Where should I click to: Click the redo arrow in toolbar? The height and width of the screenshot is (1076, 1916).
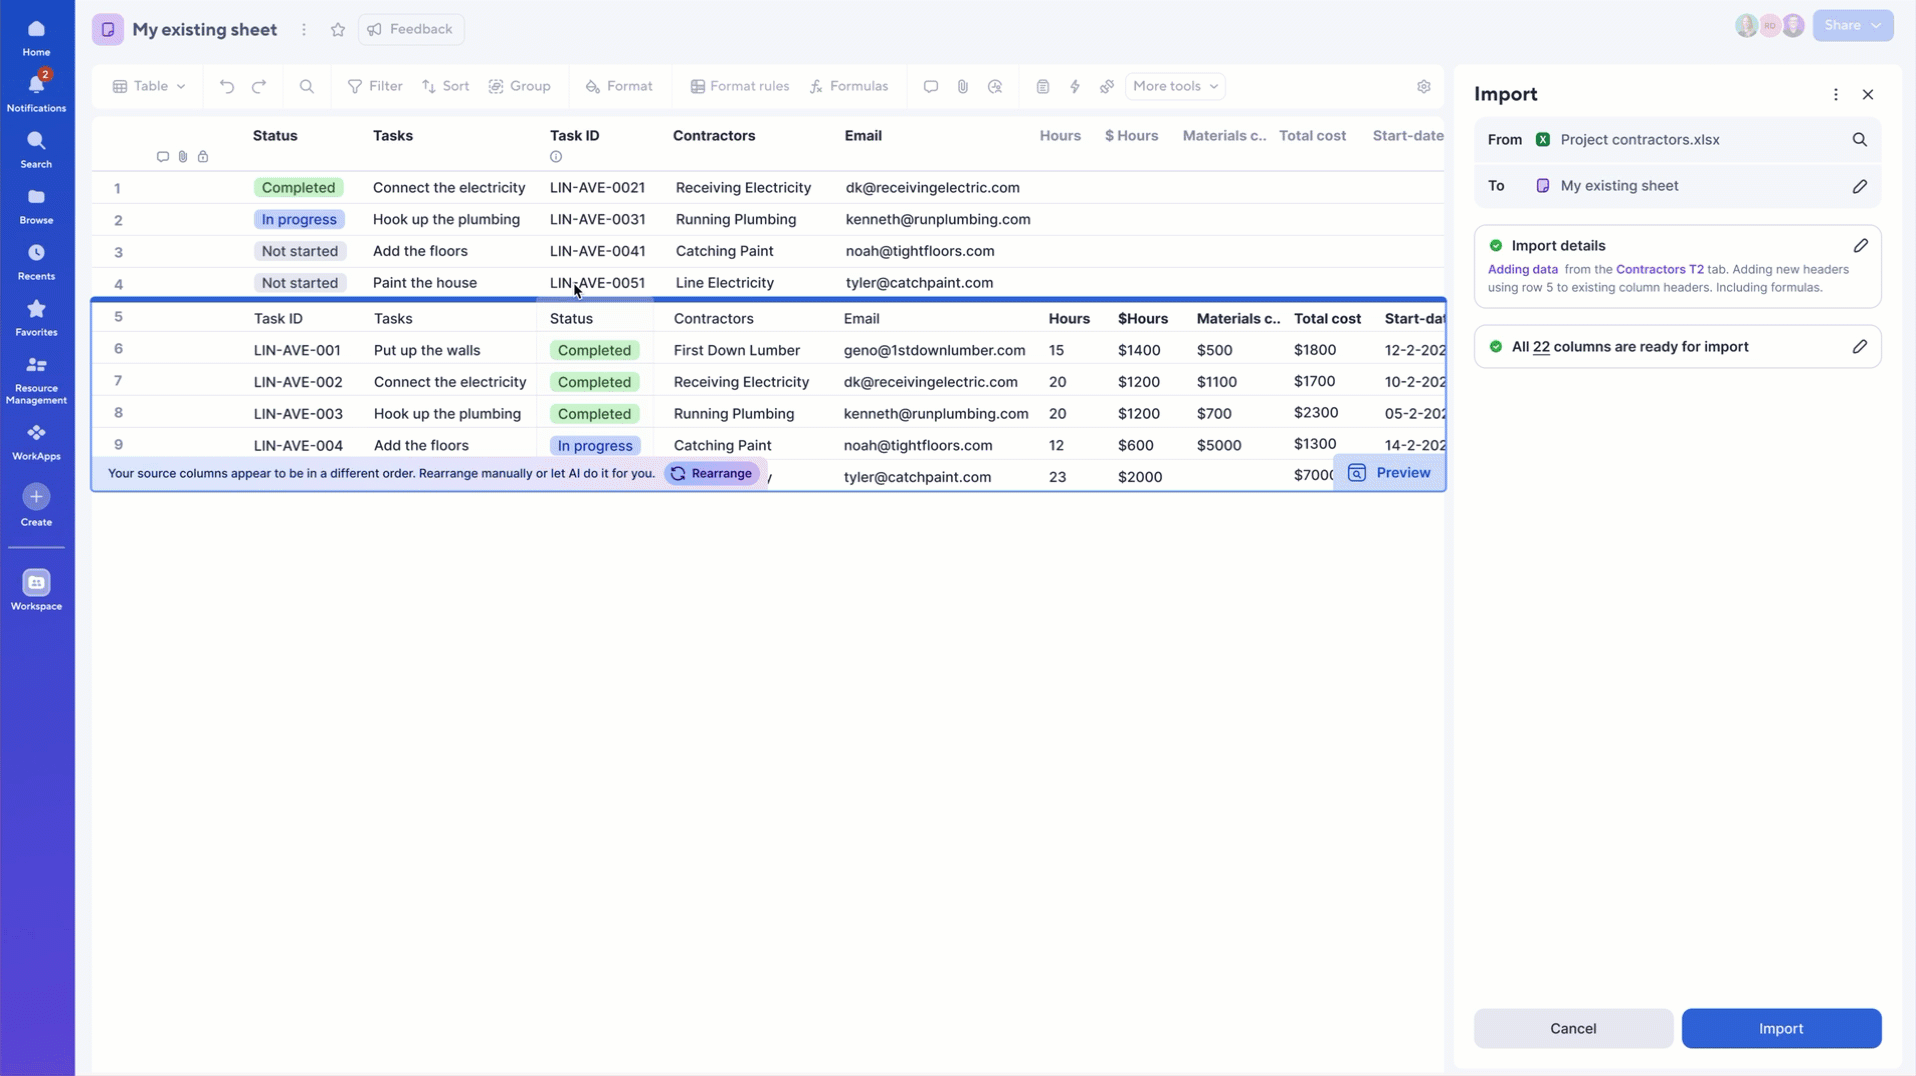click(259, 87)
